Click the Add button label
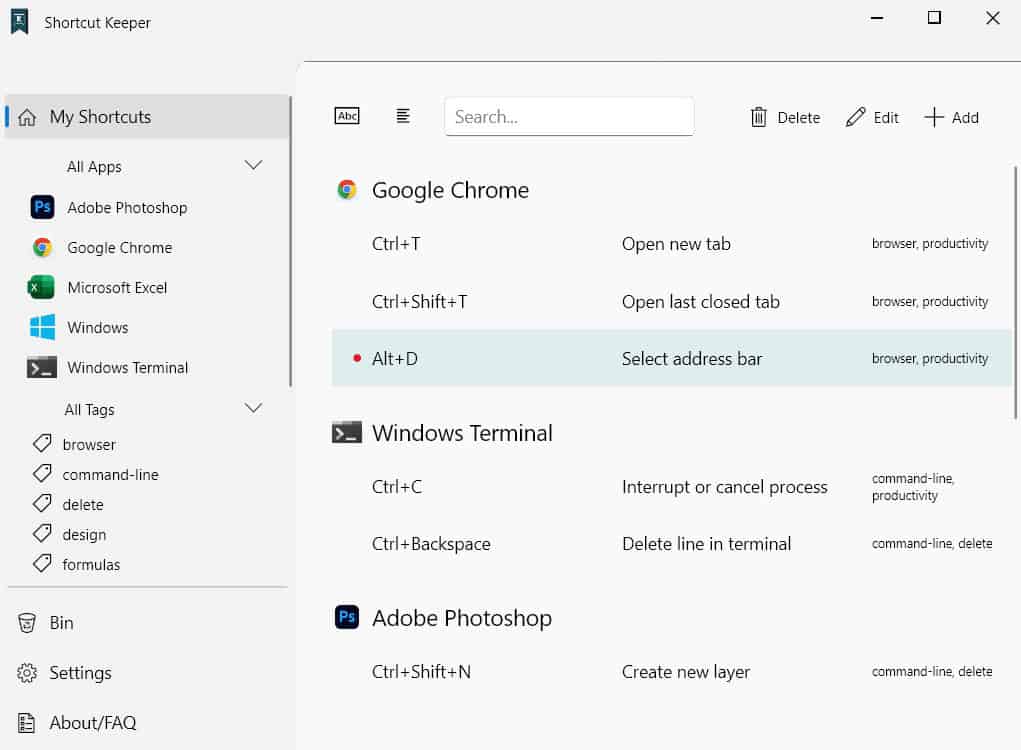 pos(966,118)
